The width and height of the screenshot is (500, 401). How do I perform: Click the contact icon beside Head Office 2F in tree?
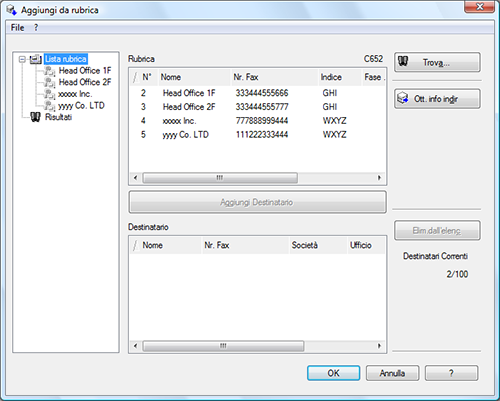click(x=50, y=82)
